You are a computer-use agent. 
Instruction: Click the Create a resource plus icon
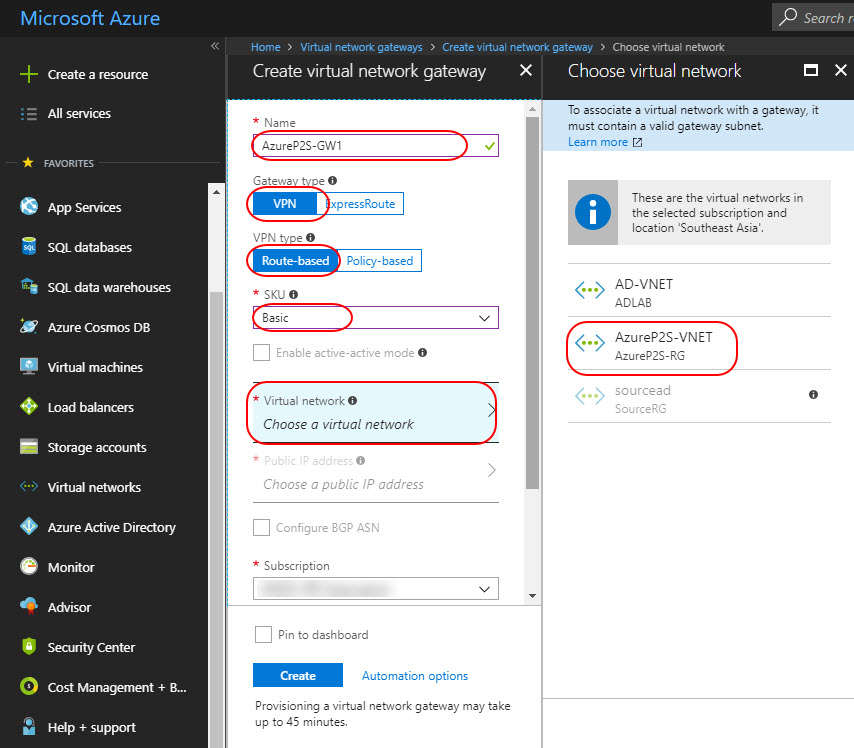coord(29,74)
